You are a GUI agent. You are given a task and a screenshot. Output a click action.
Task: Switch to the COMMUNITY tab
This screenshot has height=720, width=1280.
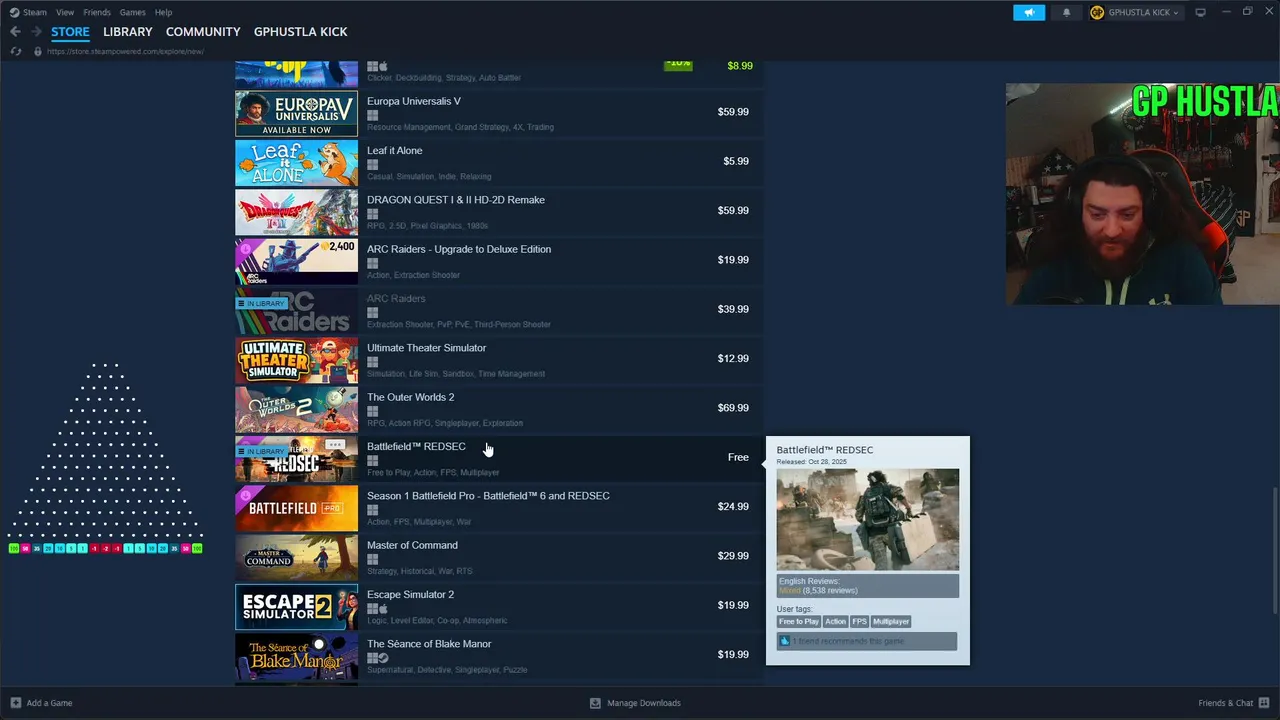click(203, 32)
